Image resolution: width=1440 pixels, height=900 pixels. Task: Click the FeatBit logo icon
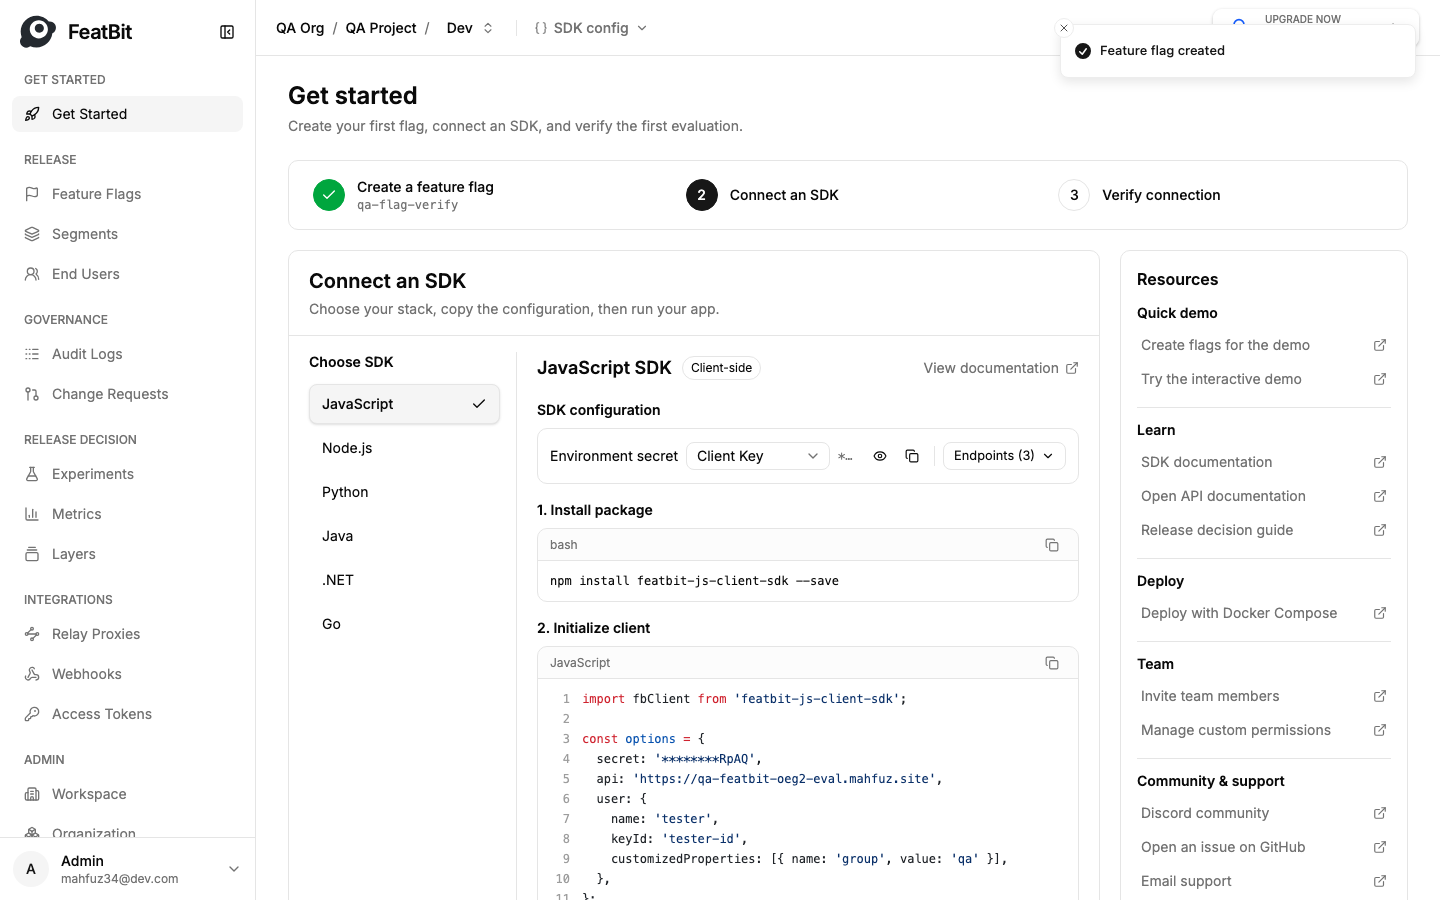[x=38, y=32]
